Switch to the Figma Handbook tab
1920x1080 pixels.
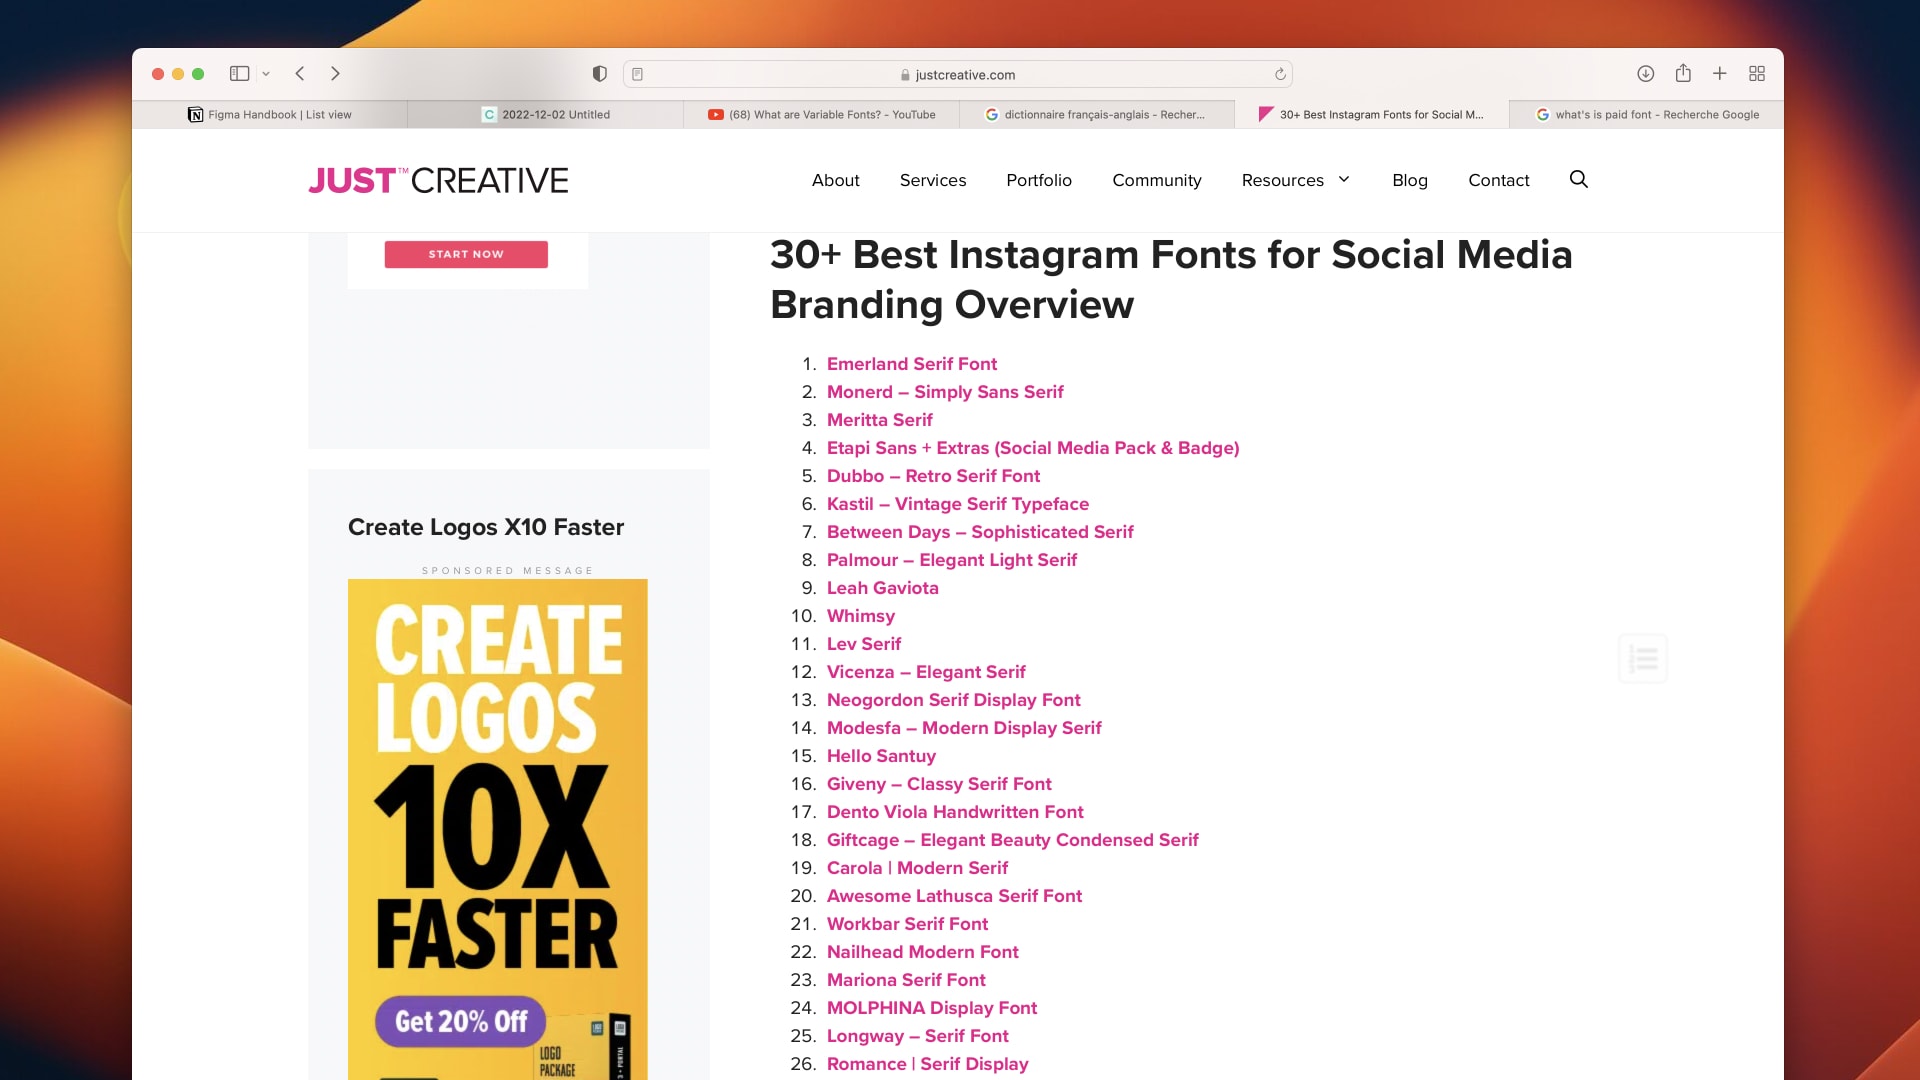point(270,115)
